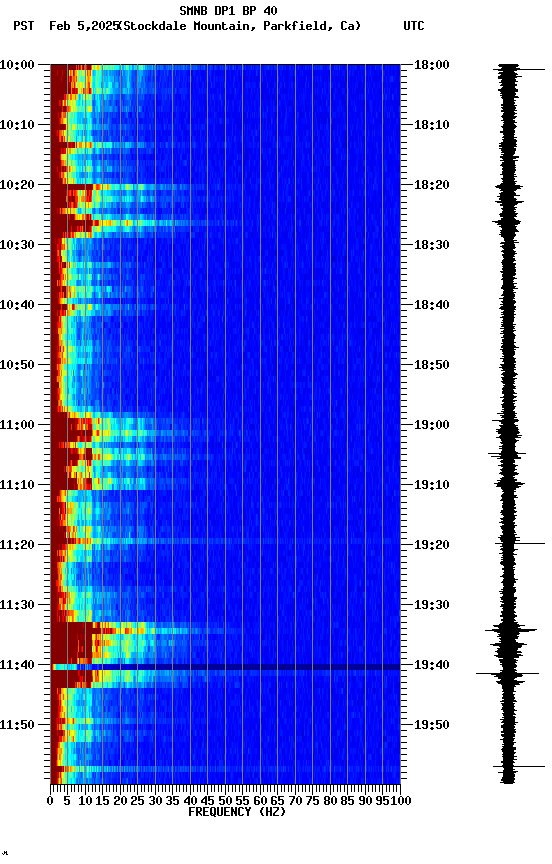
Task: Click the 80 Hz frequency tick label
Action: [330, 801]
